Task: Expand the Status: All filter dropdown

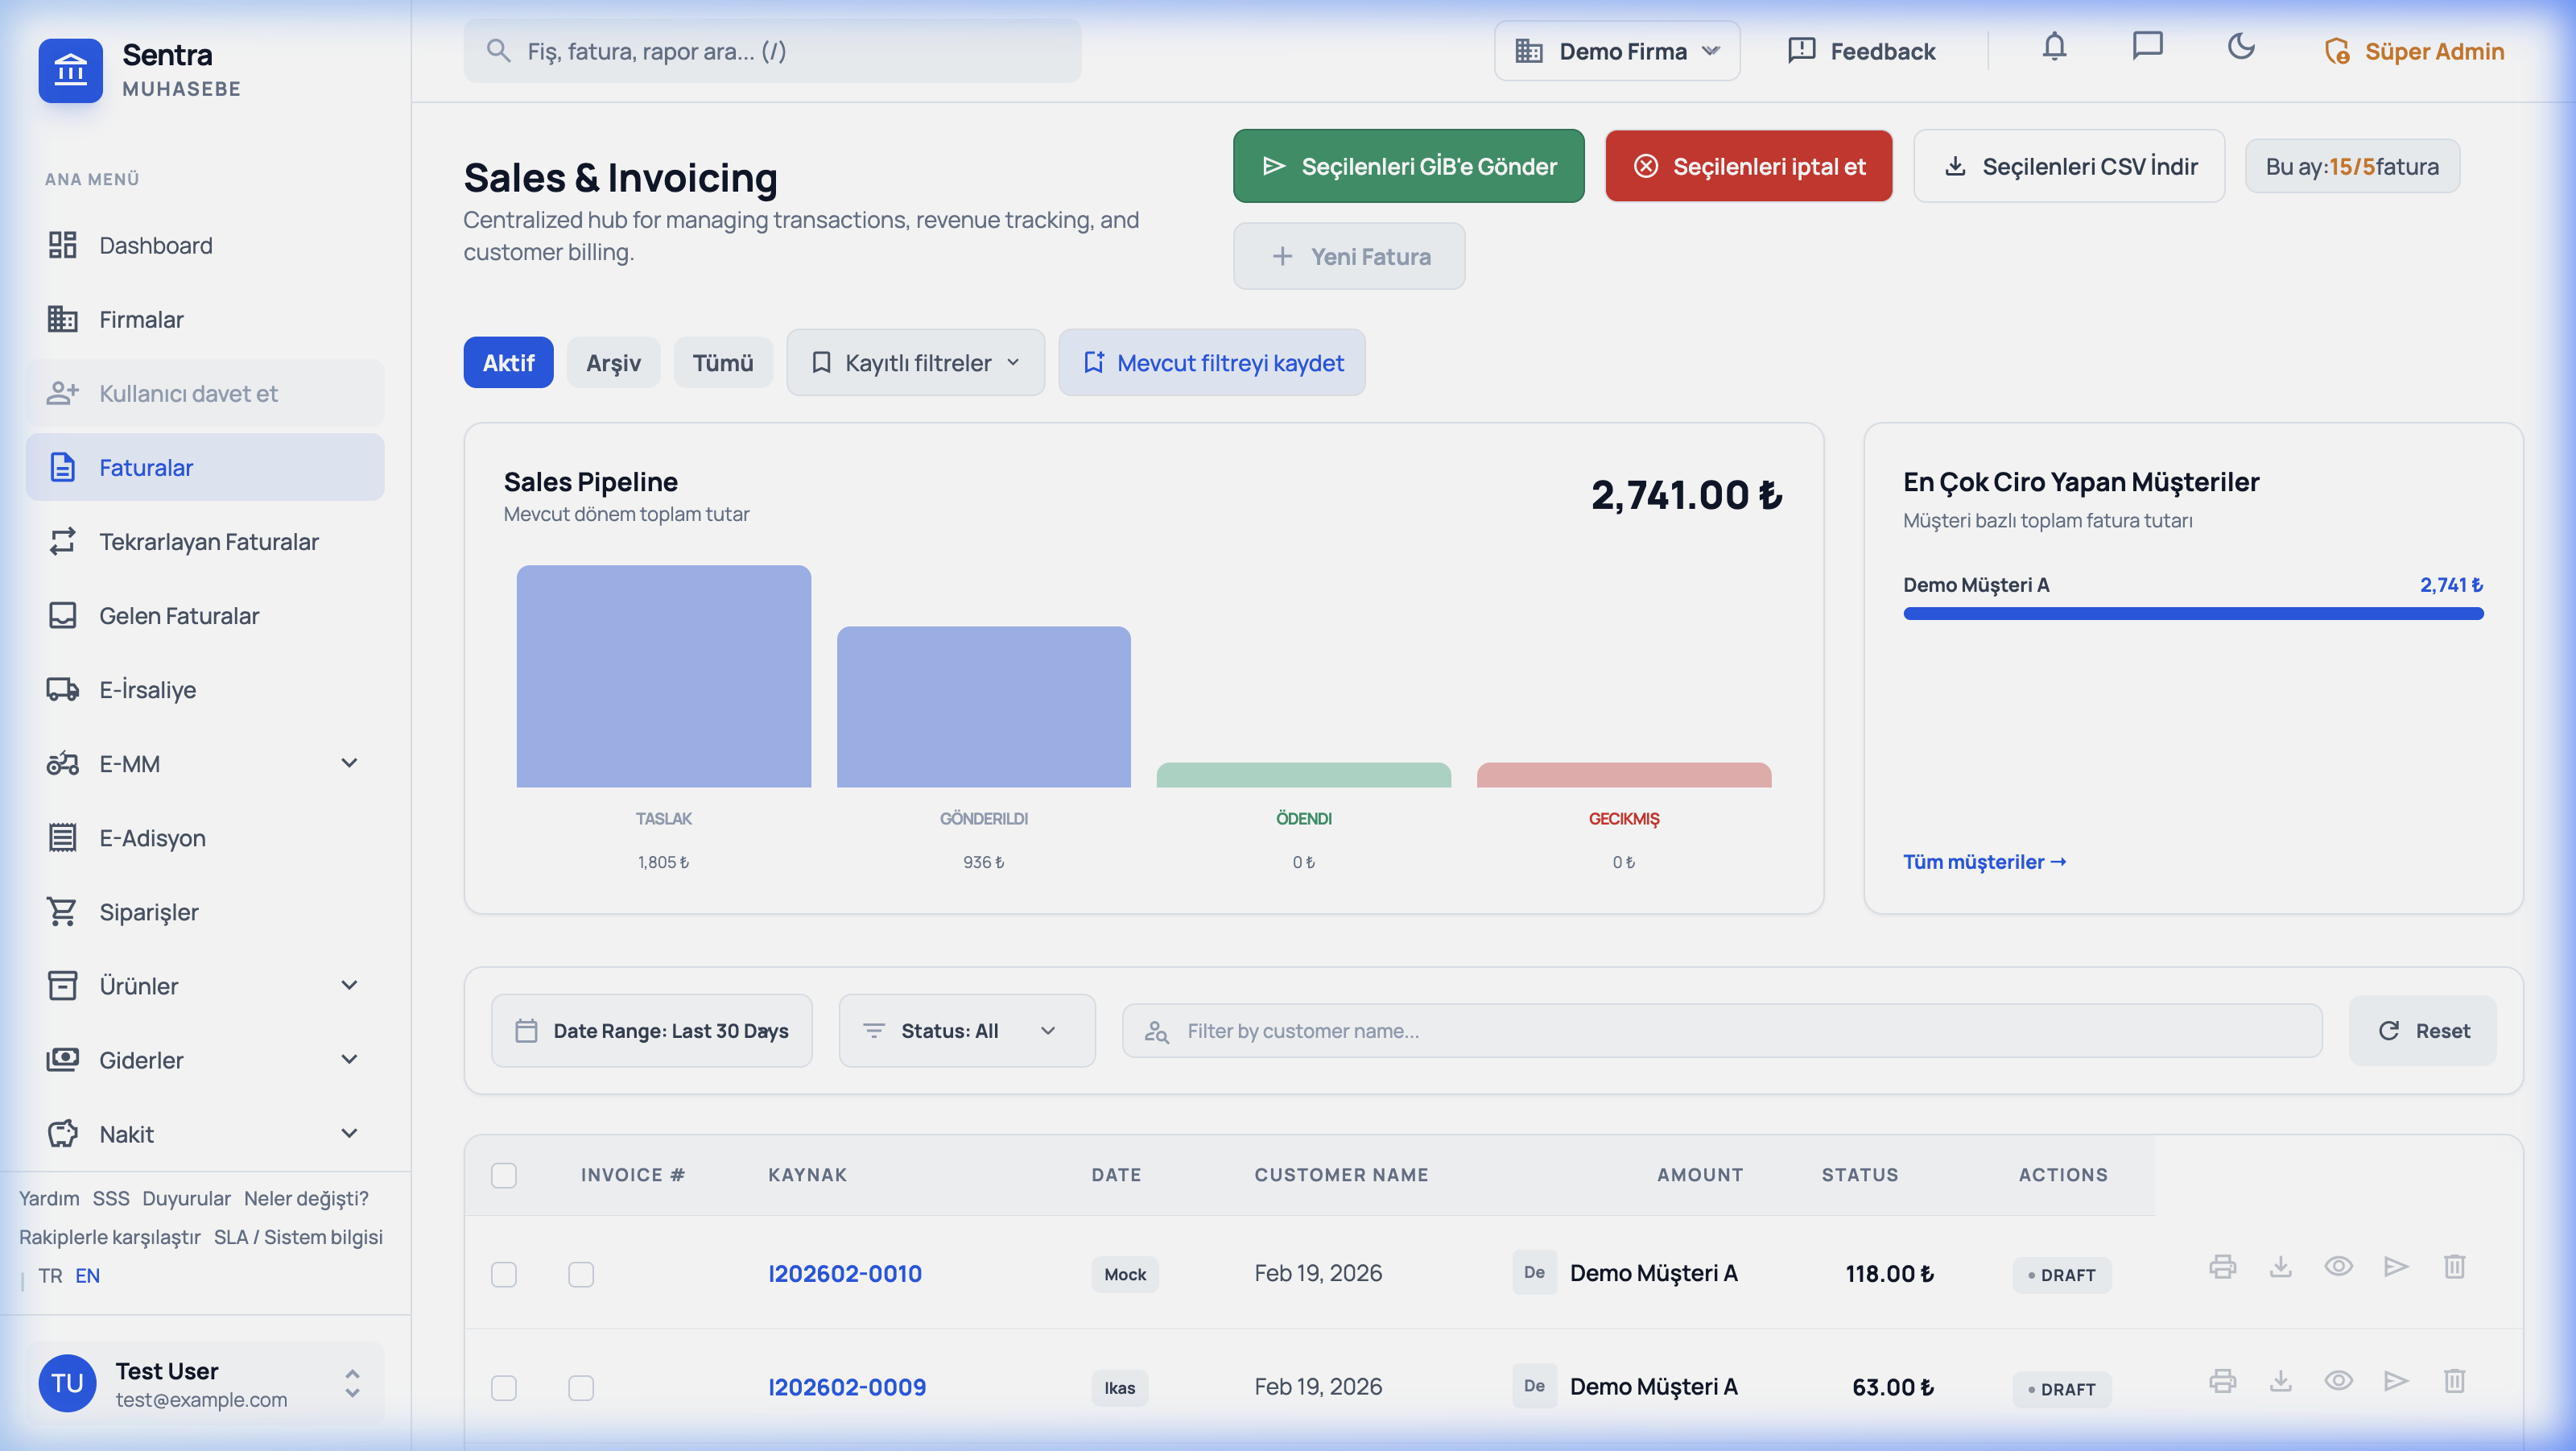Action: (x=966, y=1031)
